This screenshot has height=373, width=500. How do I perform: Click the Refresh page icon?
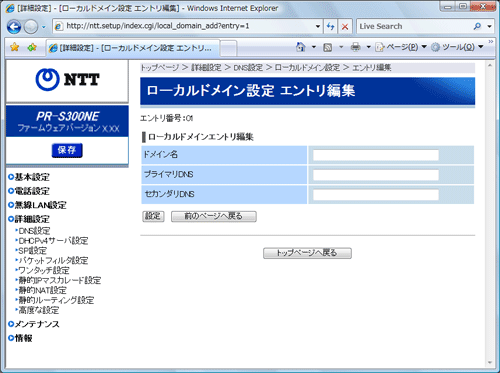330,26
